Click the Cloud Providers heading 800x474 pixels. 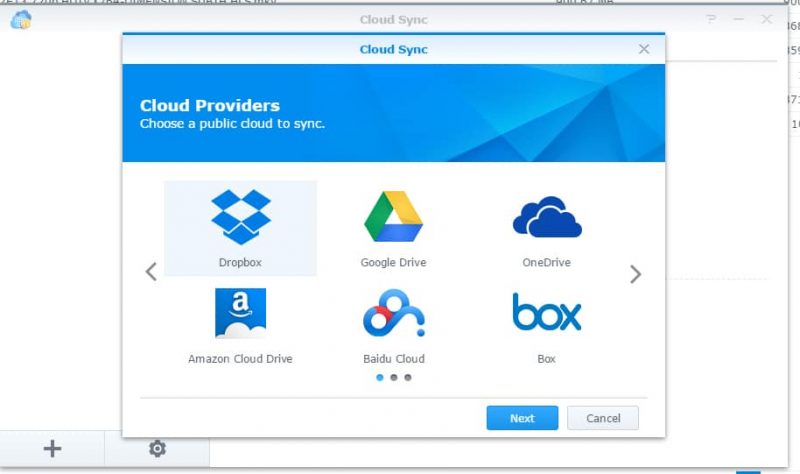tap(210, 106)
